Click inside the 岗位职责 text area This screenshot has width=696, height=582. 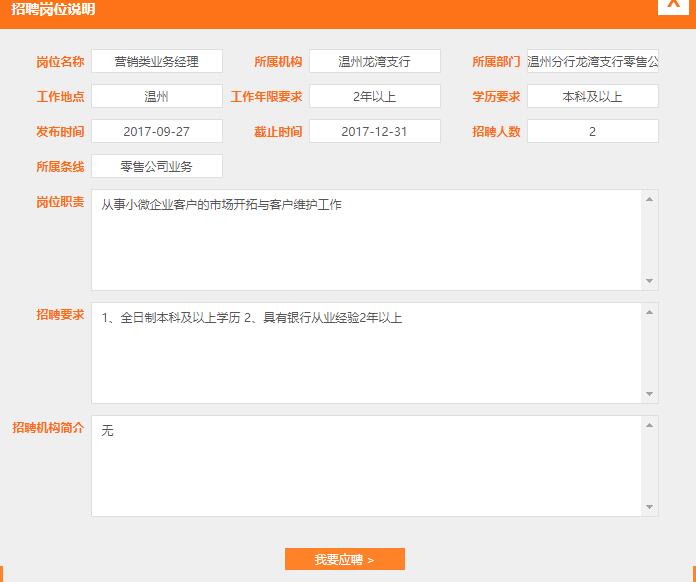(x=366, y=240)
